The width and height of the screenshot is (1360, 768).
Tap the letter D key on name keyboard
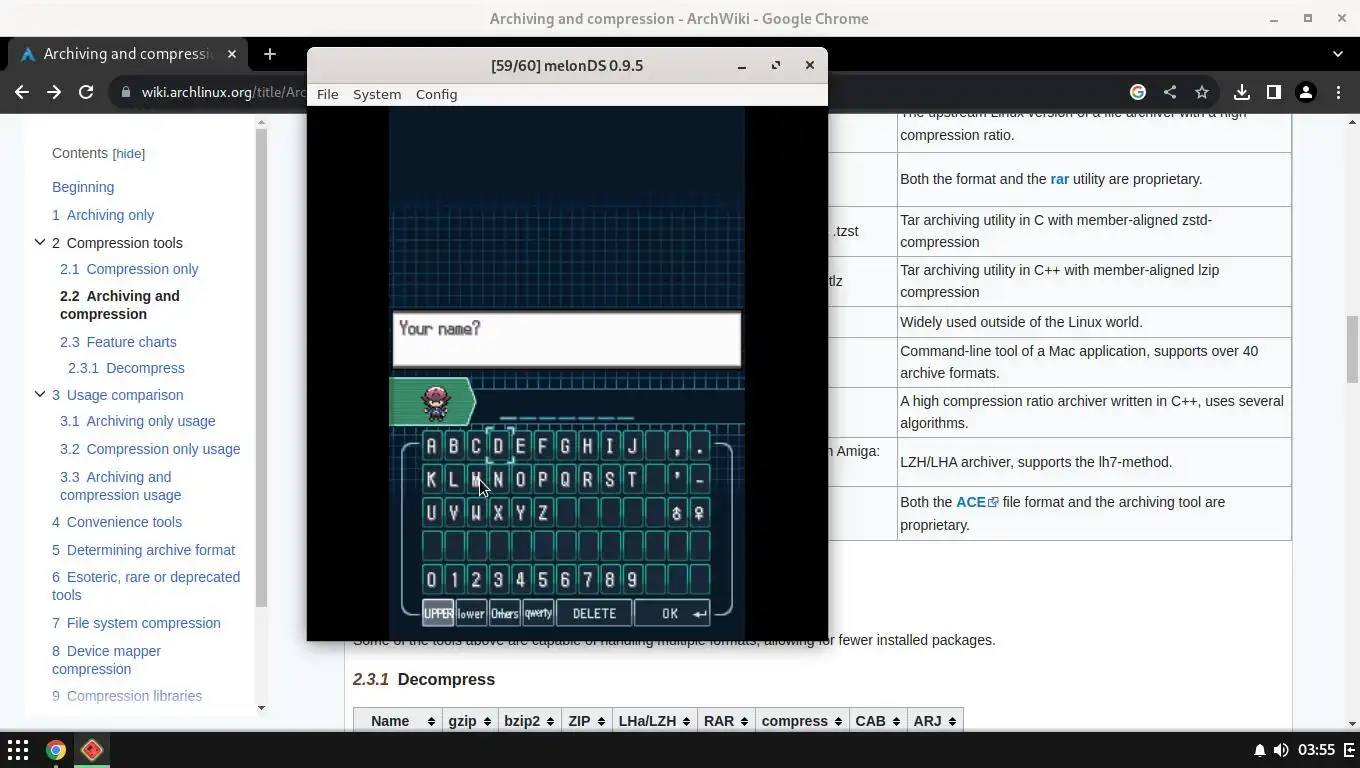(498, 446)
